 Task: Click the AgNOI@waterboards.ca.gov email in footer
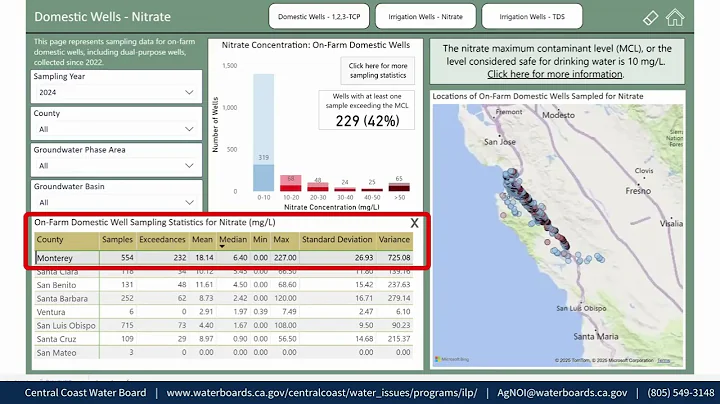562,393
